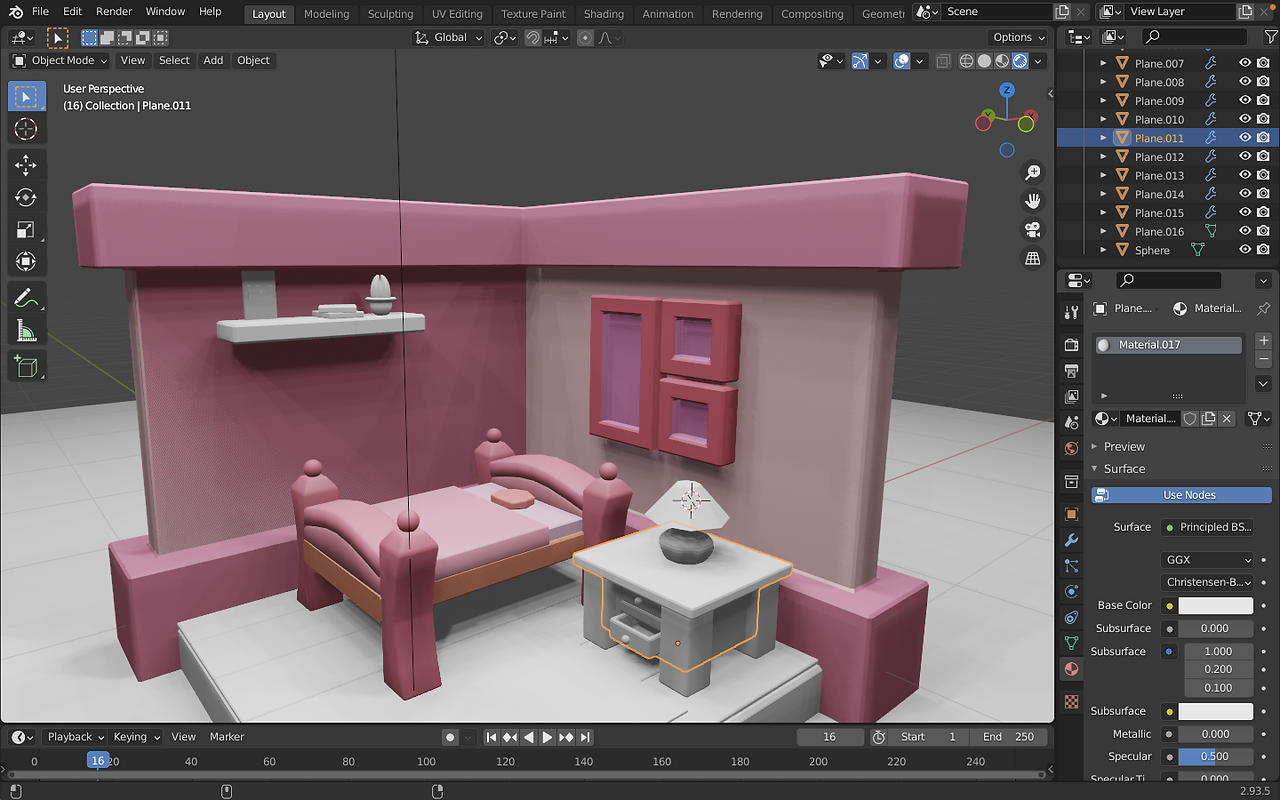Open the Object Constraints properties tab
The image size is (1280, 800).
[x=1071, y=618]
